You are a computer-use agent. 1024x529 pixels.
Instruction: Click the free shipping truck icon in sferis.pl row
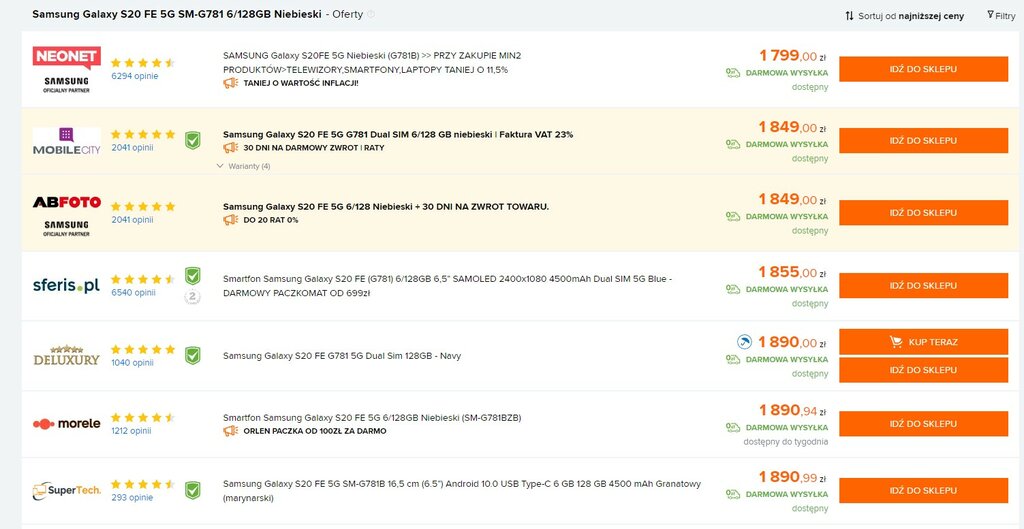point(733,289)
